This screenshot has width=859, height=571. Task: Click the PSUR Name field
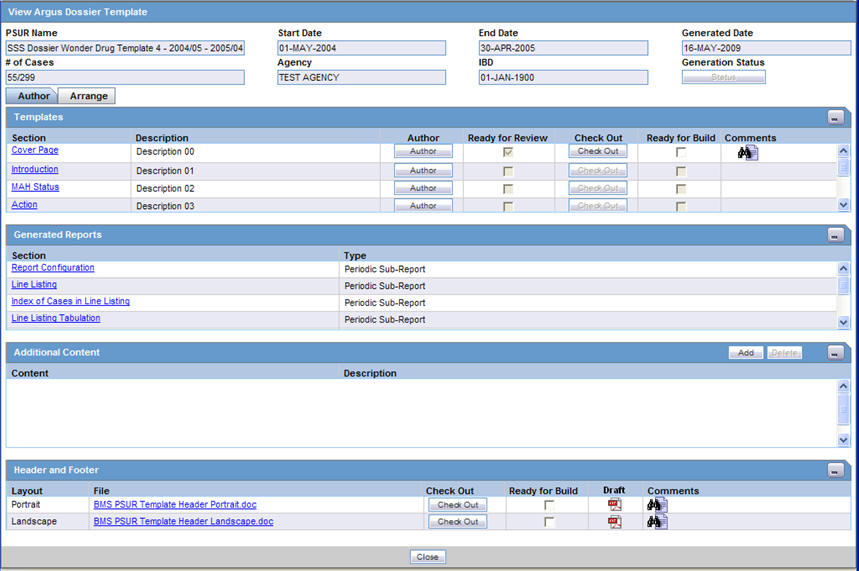click(x=125, y=48)
